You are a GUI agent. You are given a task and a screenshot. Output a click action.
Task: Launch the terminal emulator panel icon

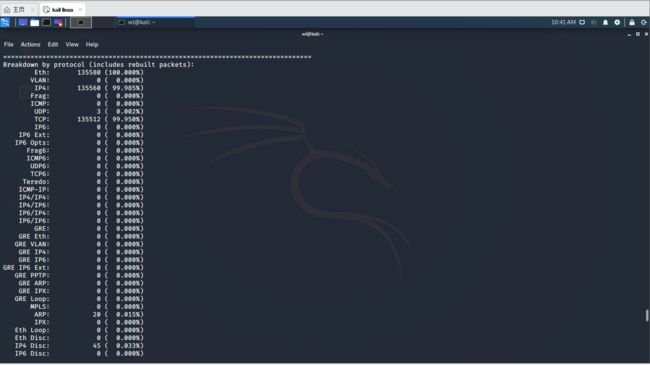[46, 22]
